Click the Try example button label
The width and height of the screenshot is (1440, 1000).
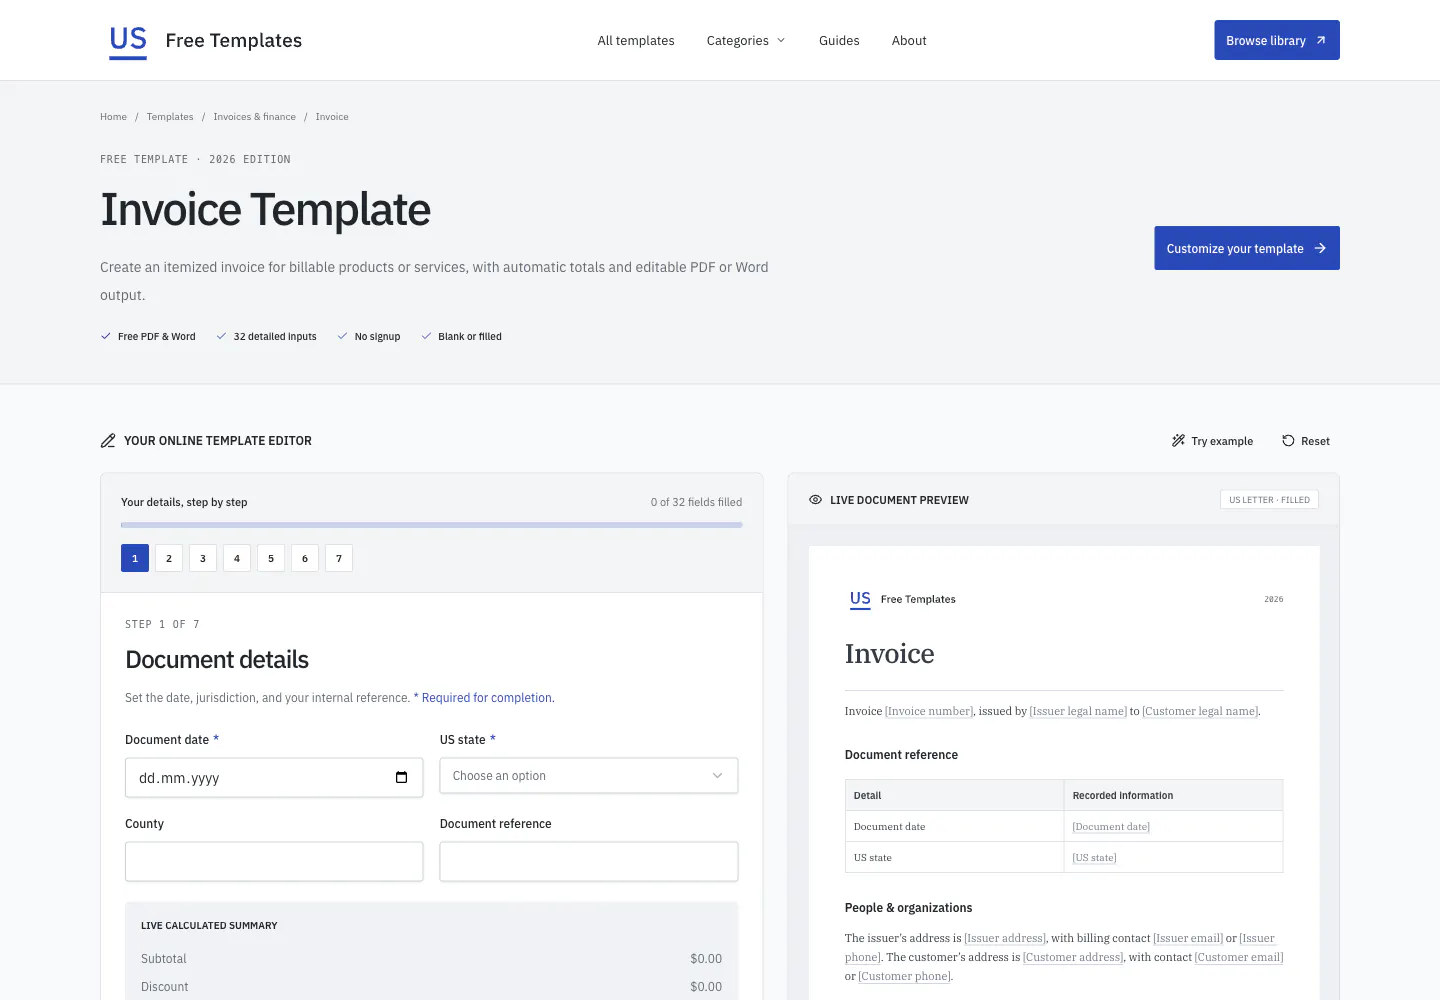pyautogui.click(x=1222, y=441)
